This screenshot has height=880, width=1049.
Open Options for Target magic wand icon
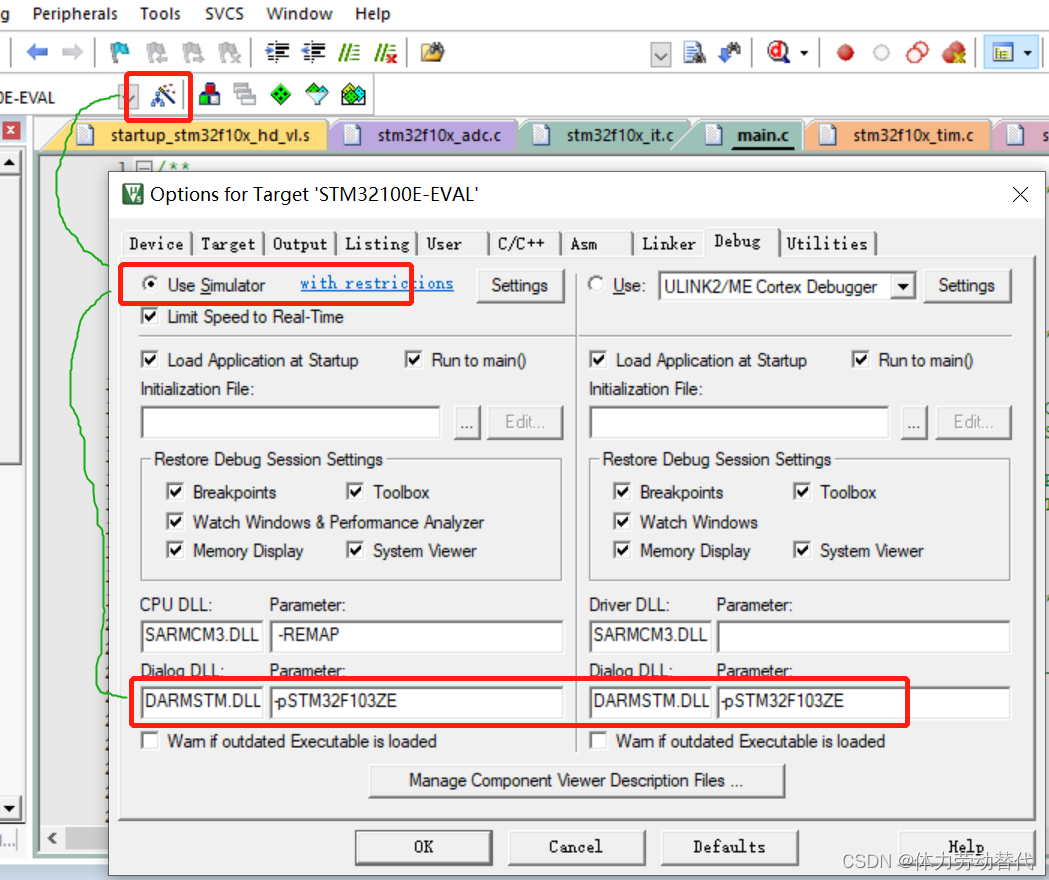point(164,95)
